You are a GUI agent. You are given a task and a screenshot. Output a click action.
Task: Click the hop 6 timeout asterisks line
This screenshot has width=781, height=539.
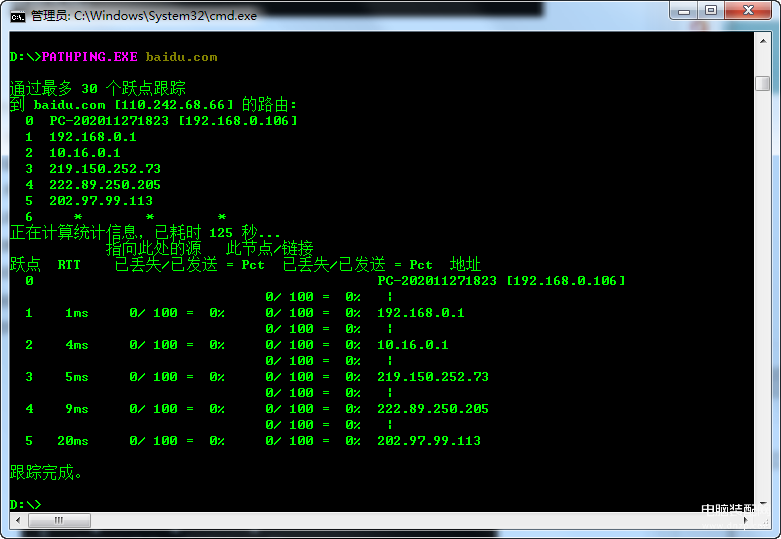click(x=126, y=217)
